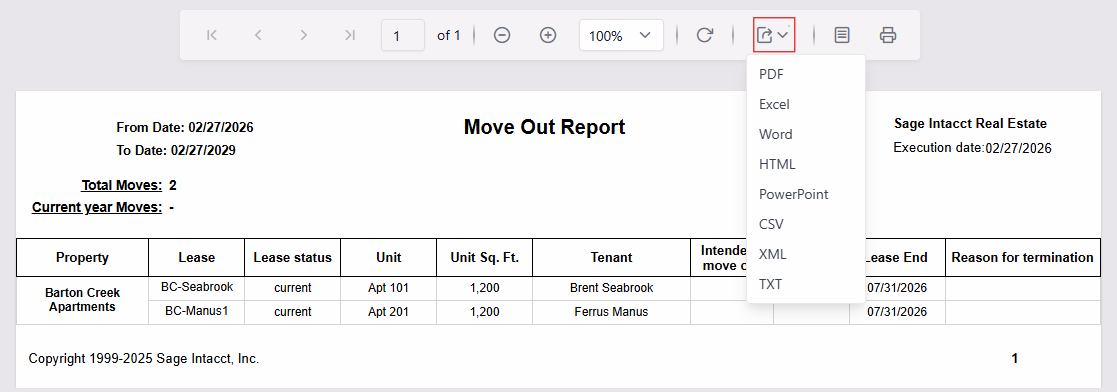Click the Brent Seabrook tenant cell
The height and width of the screenshot is (392, 1117).
point(611,288)
